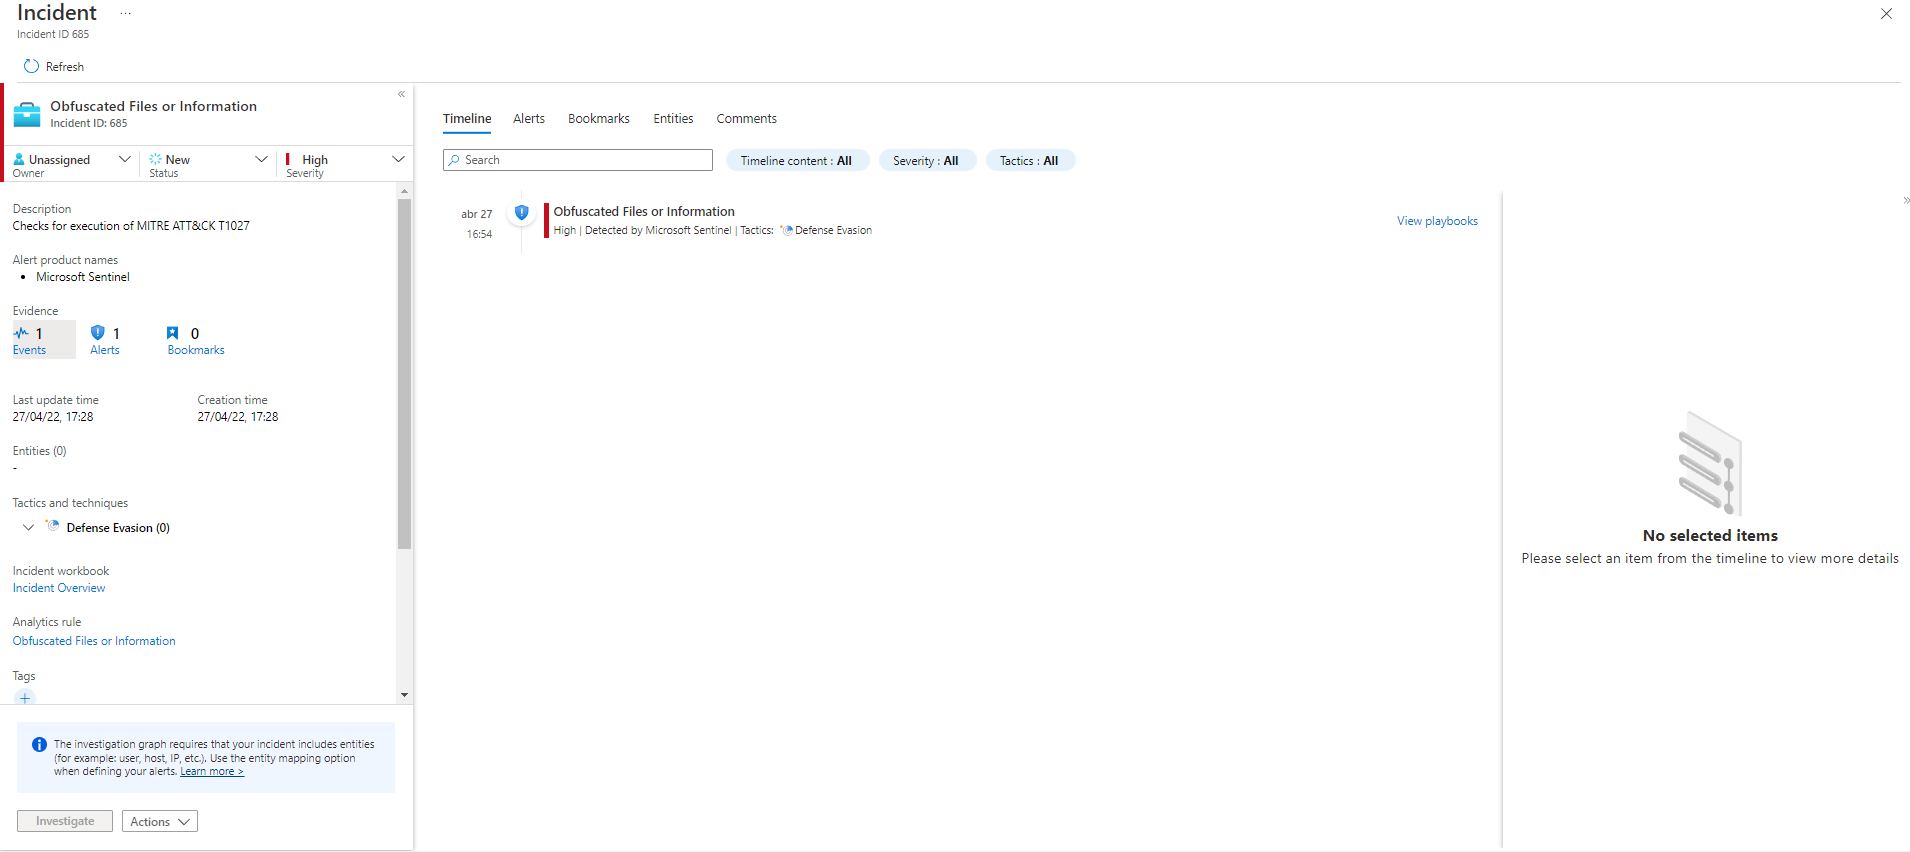1910x852 pixels.
Task: Toggle the Severity : All filter
Action: pos(925,161)
